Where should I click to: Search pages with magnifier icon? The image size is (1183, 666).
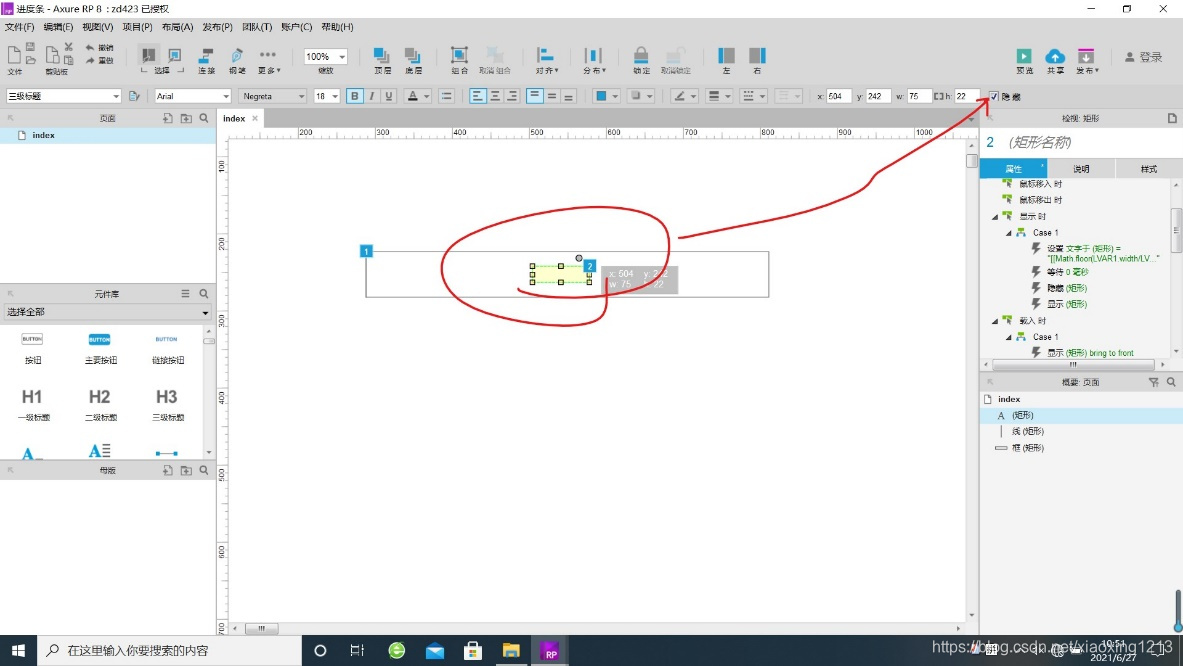pos(204,118)
